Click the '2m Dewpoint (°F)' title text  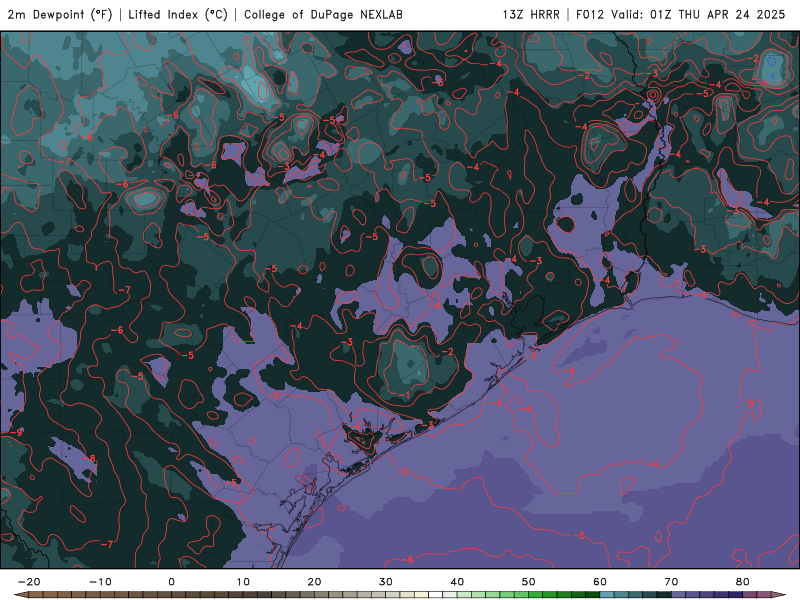[x=60, y=15]
